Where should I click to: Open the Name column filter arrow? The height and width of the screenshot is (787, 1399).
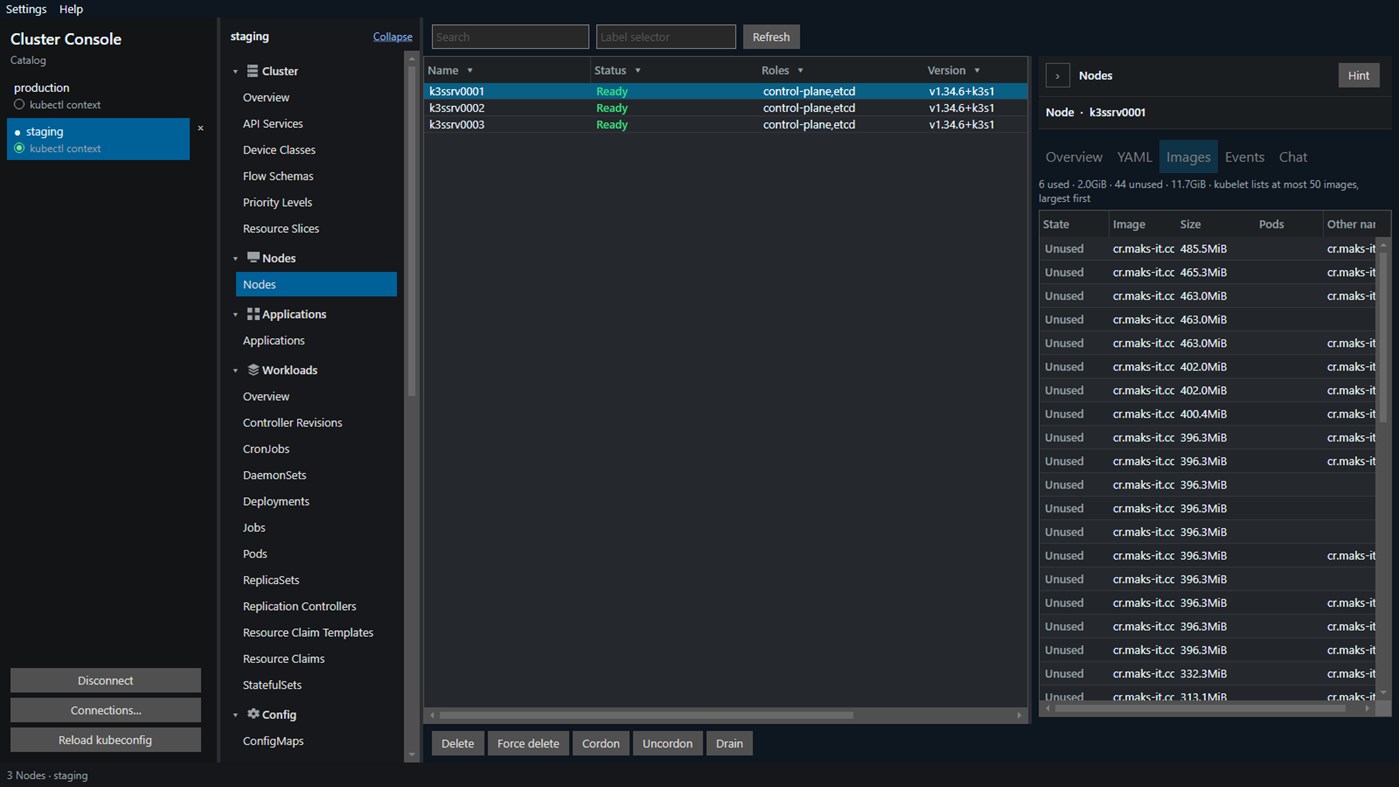coord(470,71)
